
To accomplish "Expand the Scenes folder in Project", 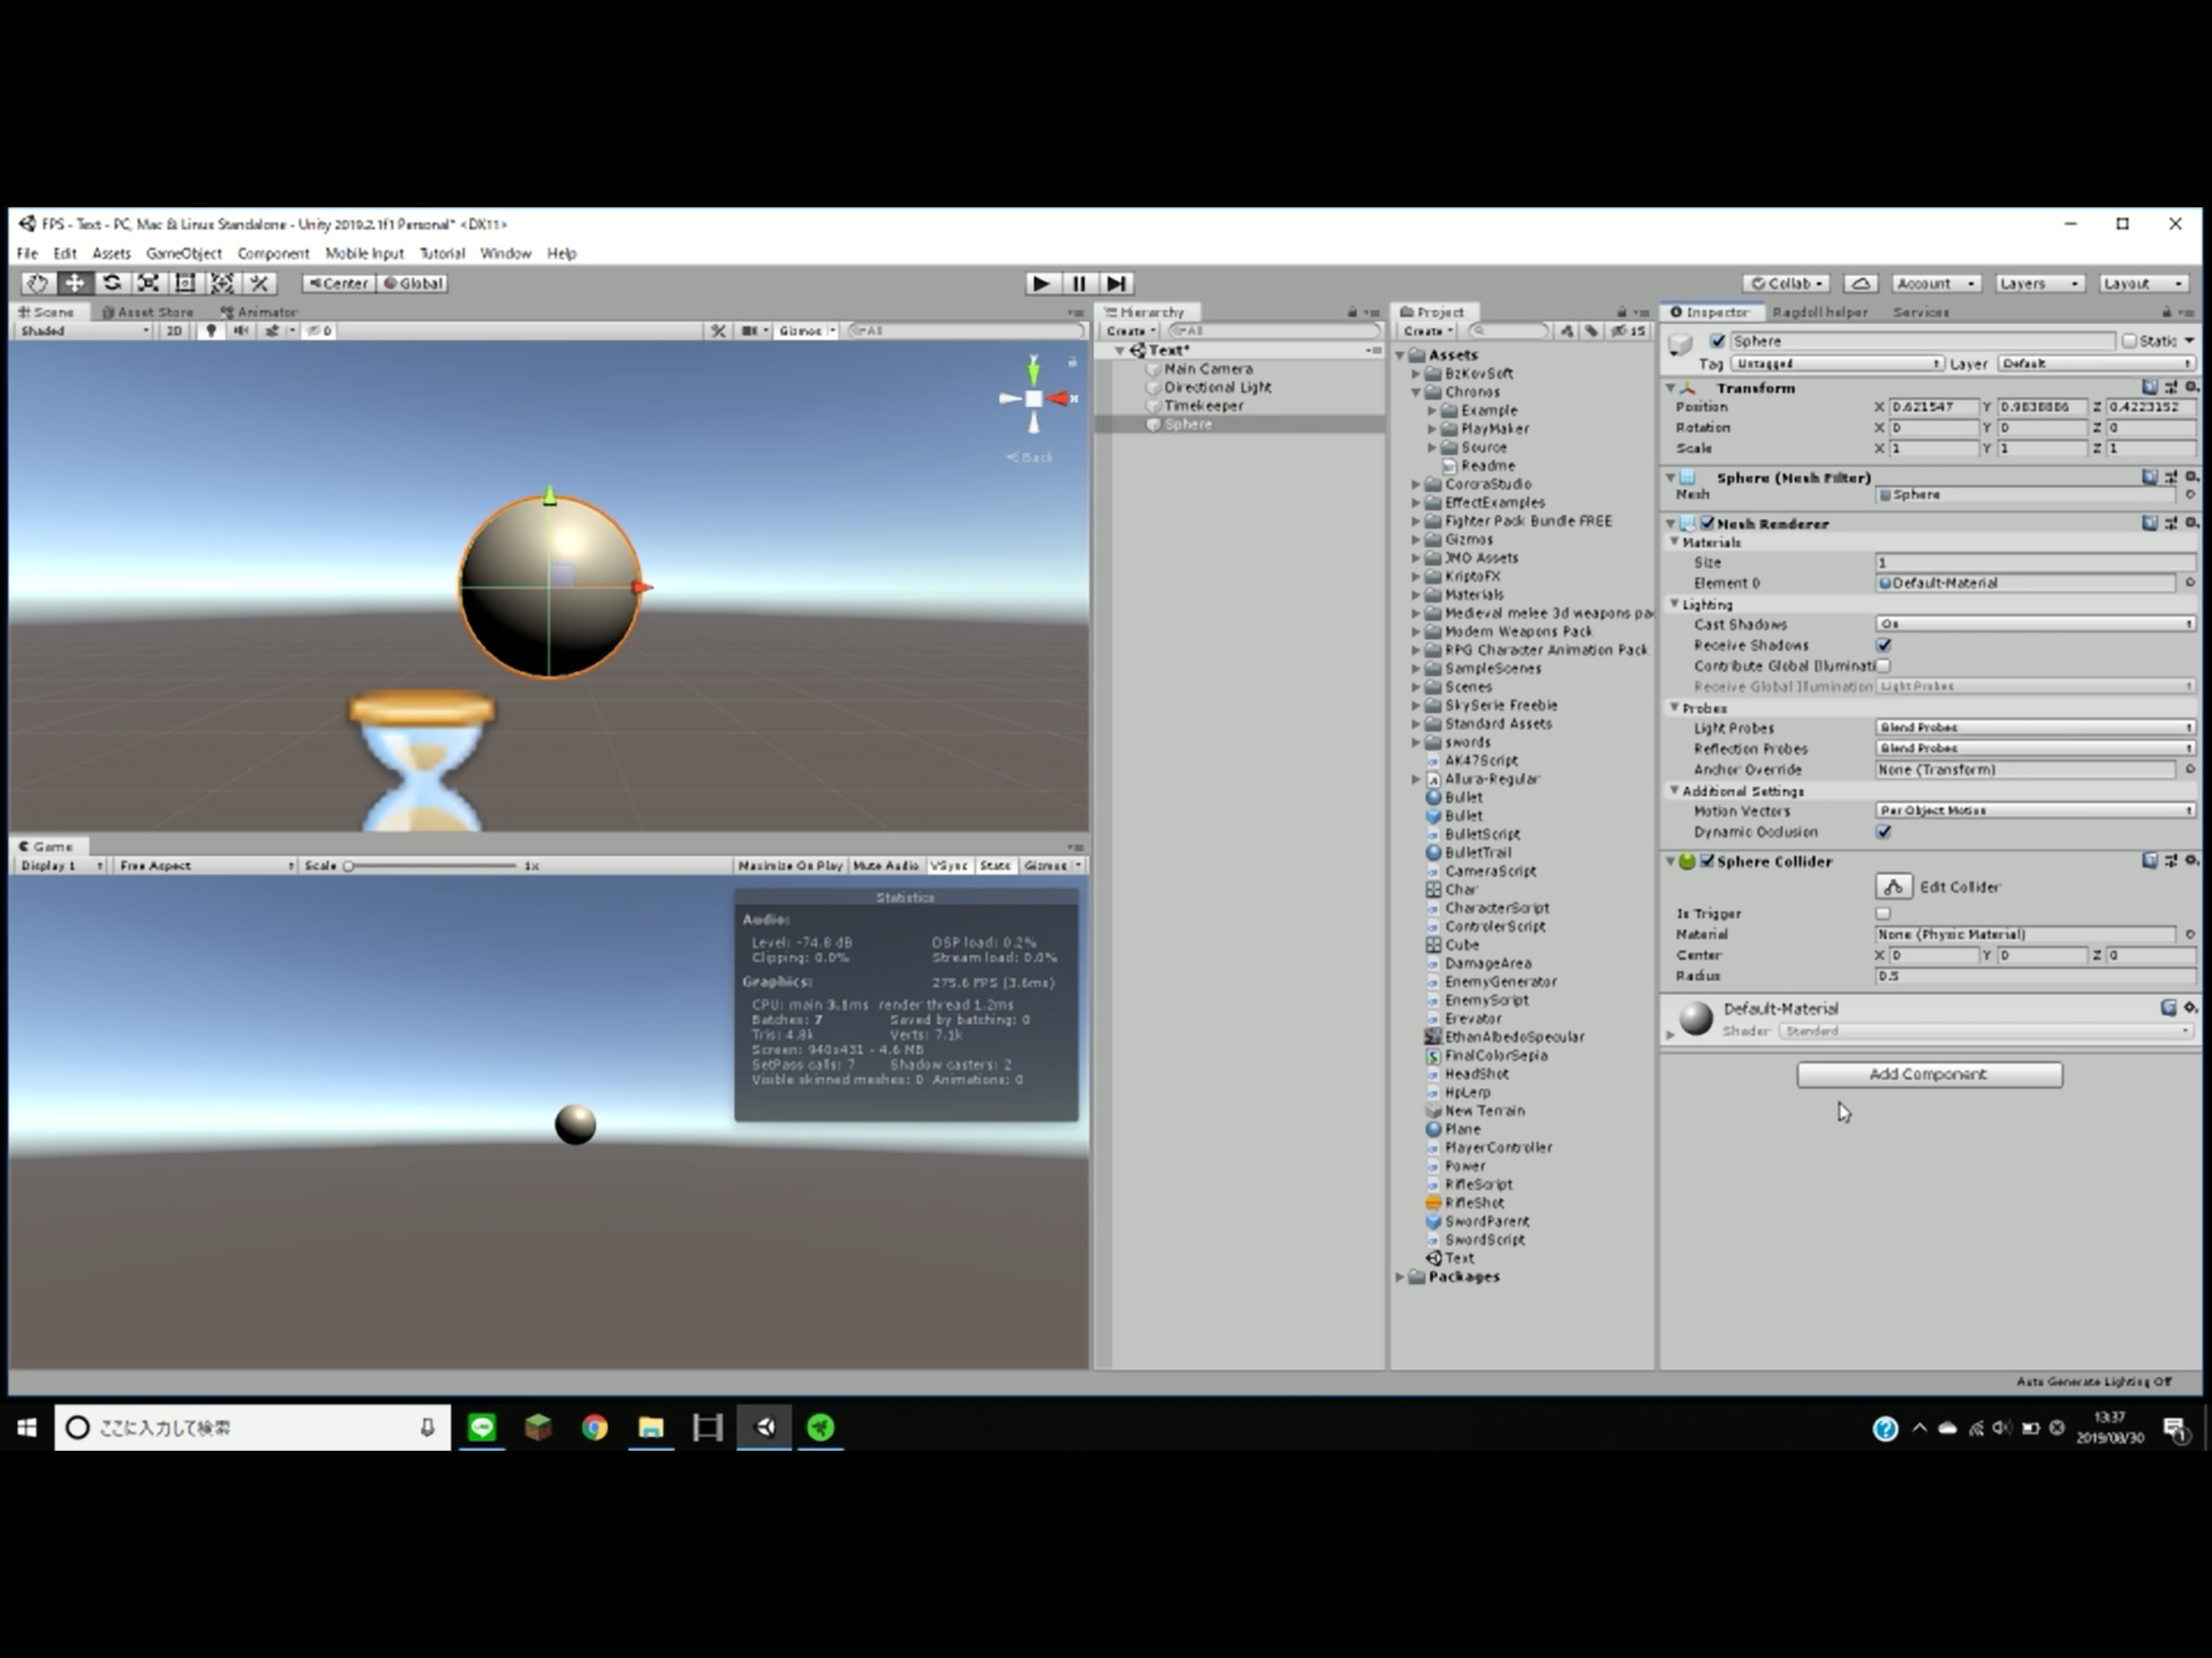I will tap(1416, 687).
